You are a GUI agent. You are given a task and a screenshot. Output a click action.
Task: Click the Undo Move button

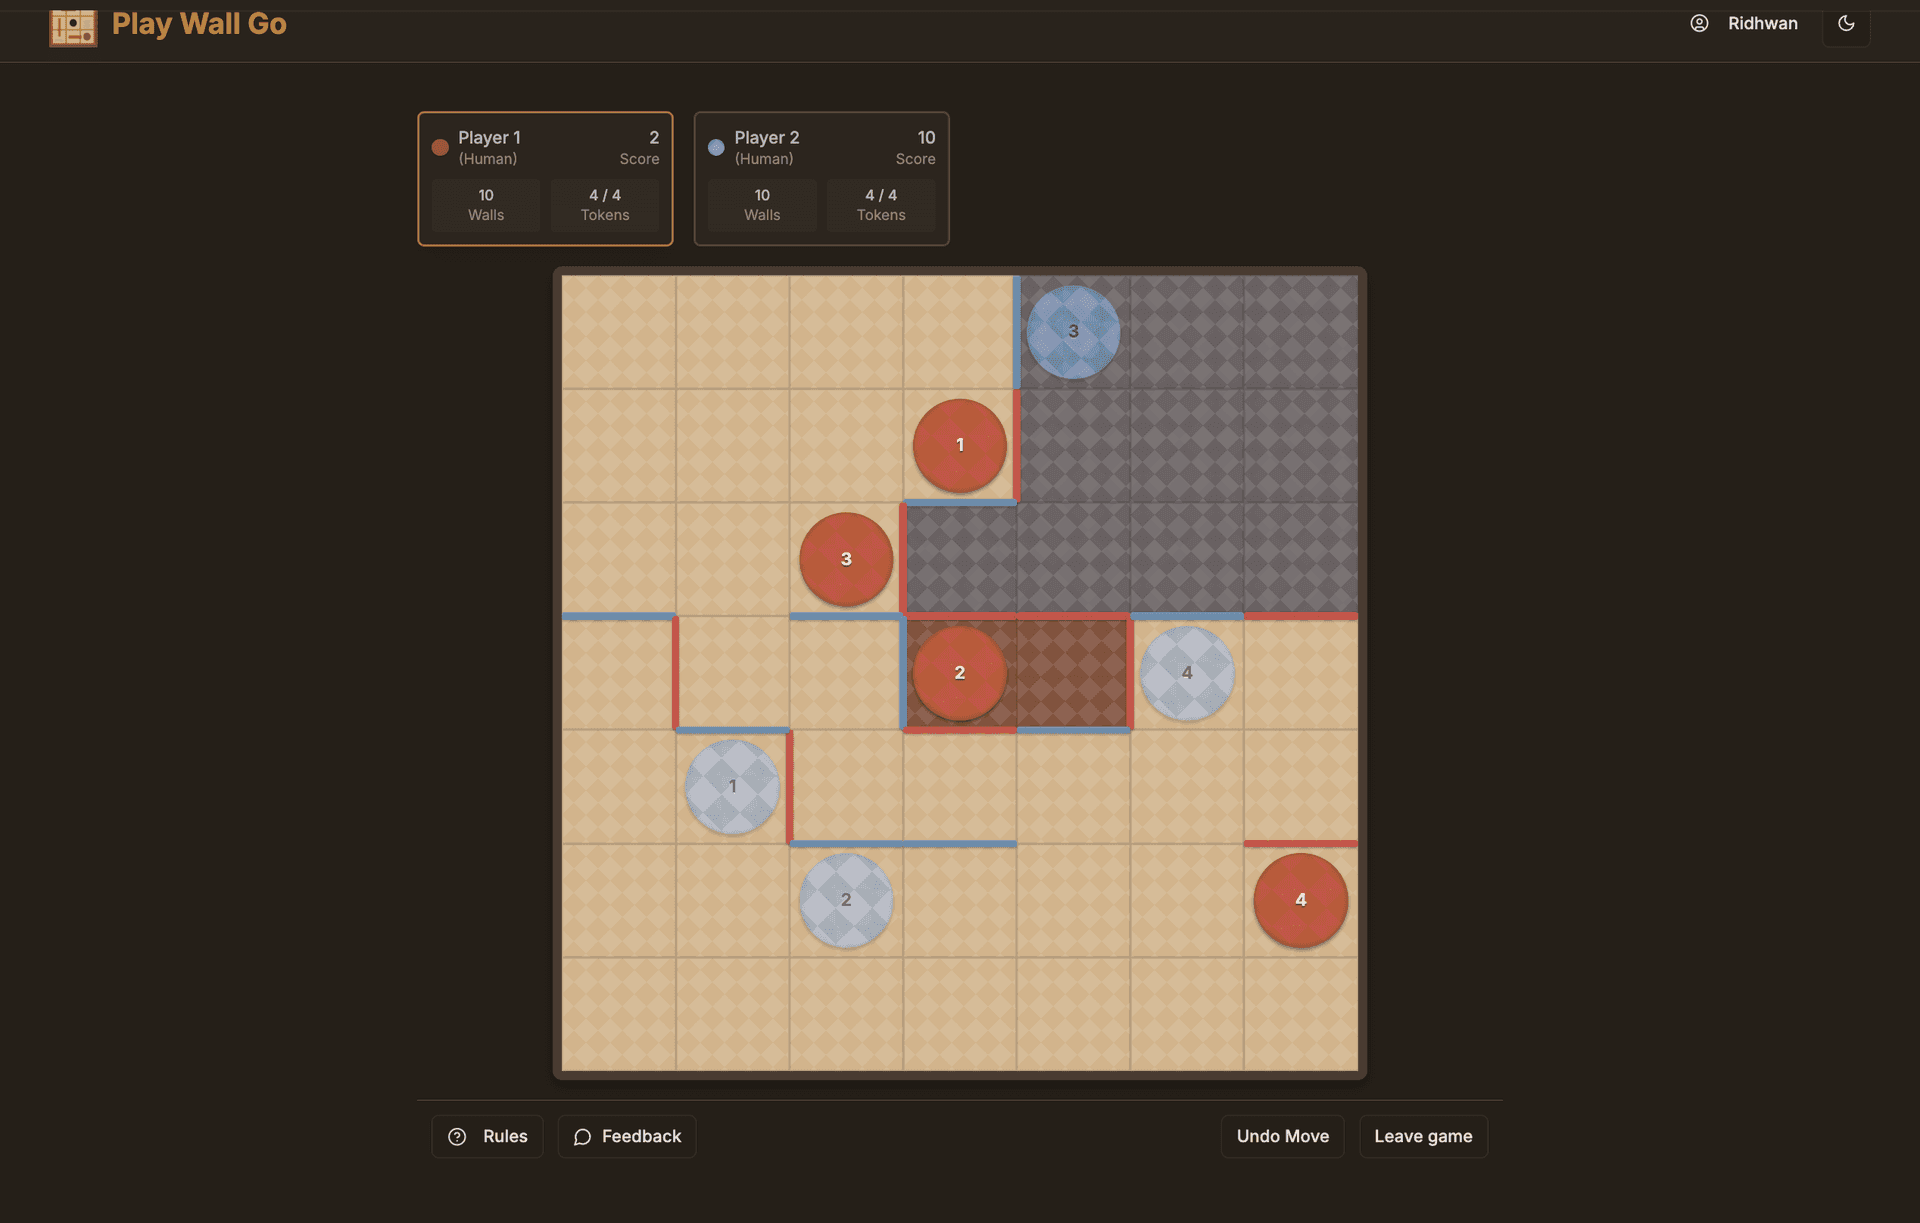click(1282, 1136)
